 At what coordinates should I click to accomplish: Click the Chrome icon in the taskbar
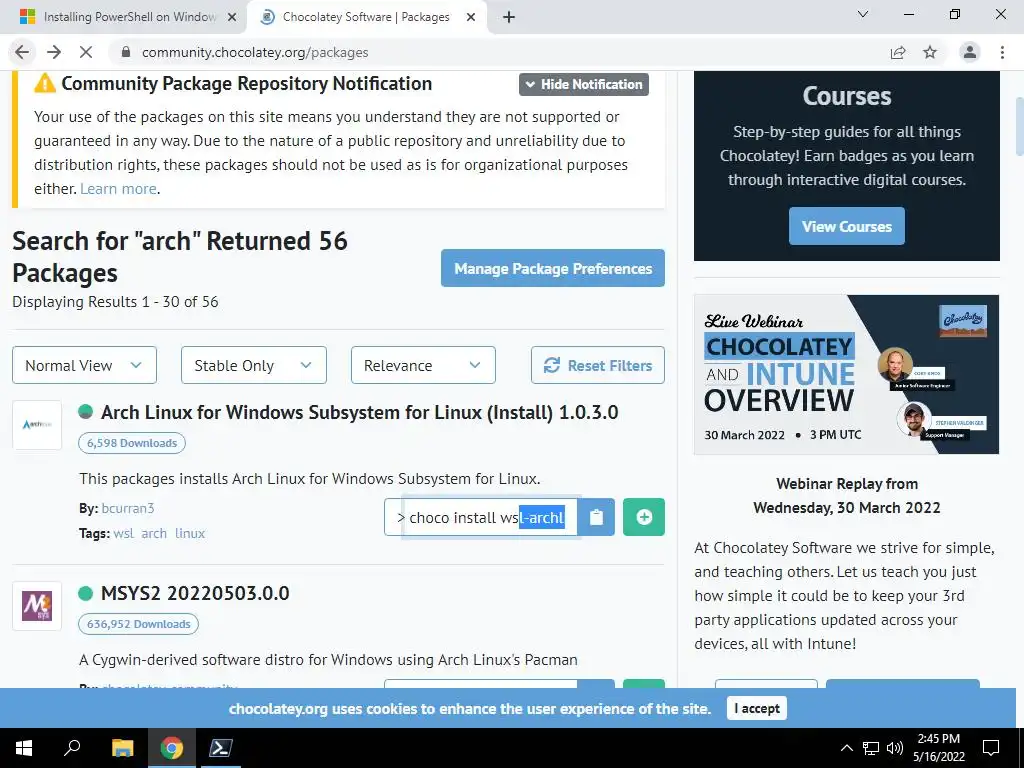click(x=171, y=748)
